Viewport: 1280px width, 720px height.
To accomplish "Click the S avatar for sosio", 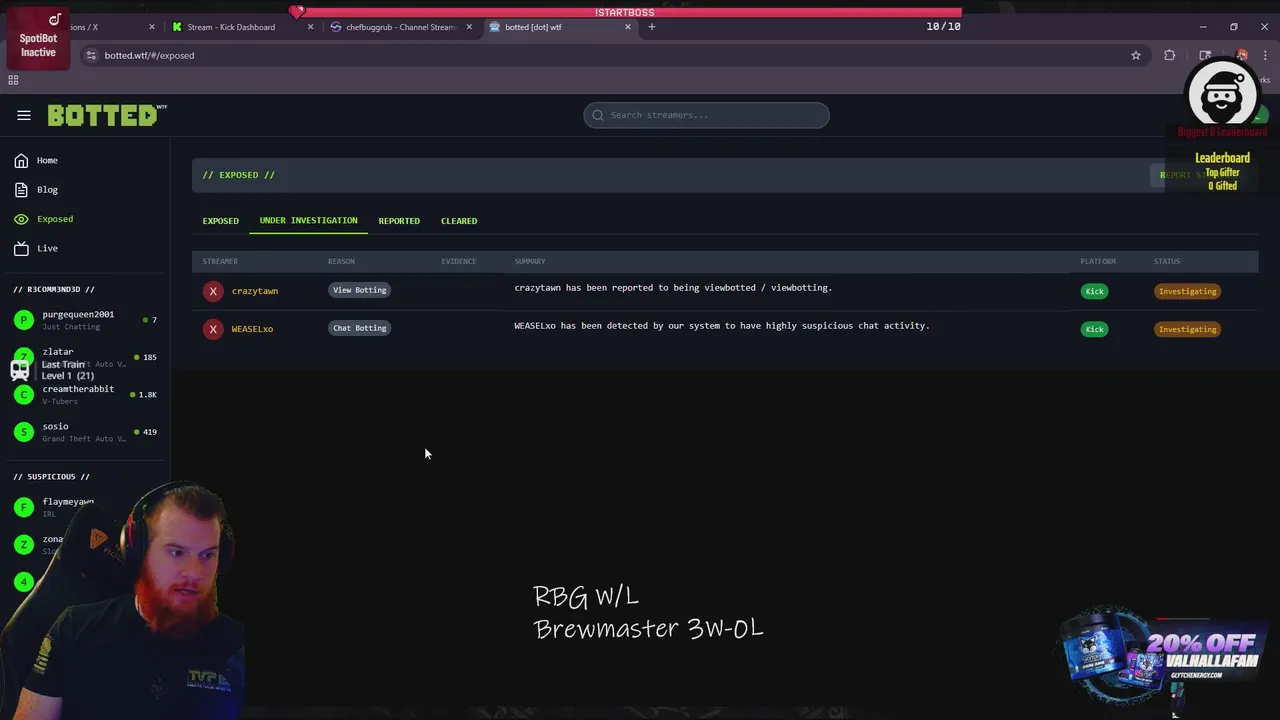I will click(24, 432).
